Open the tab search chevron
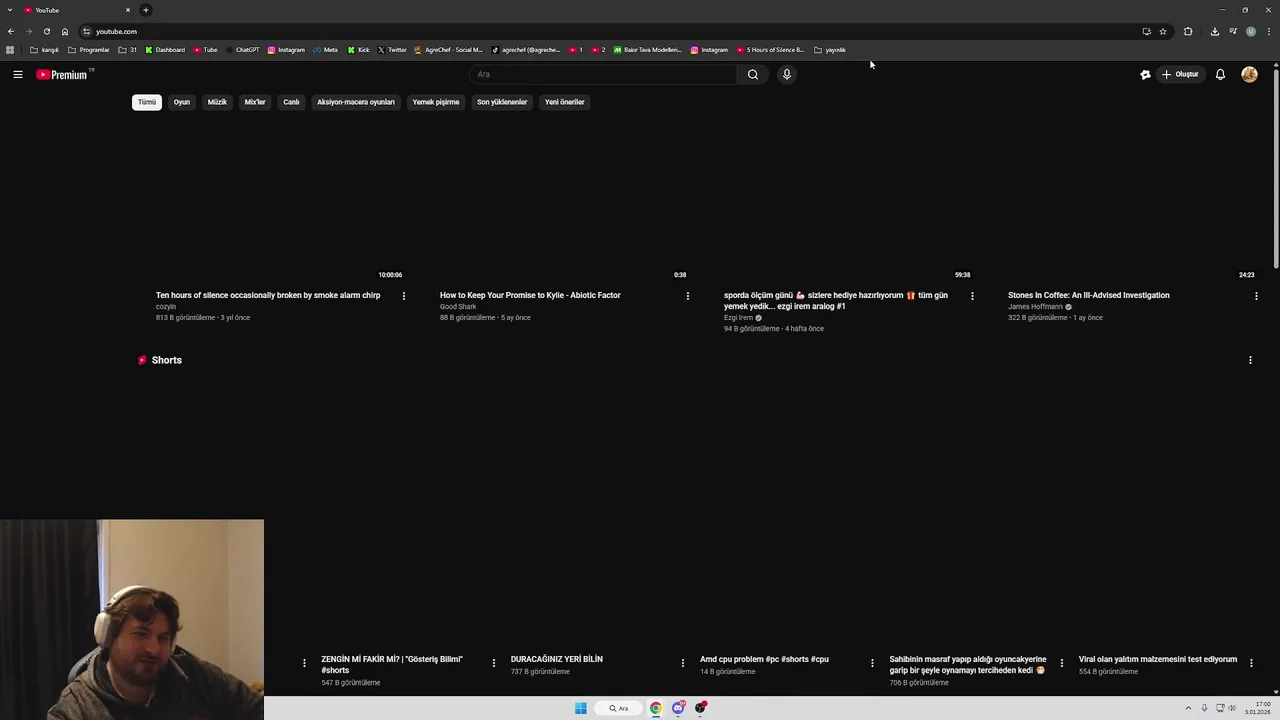Image resolution: width=1280 pixels, height=720 pixels. click(9, 10)
